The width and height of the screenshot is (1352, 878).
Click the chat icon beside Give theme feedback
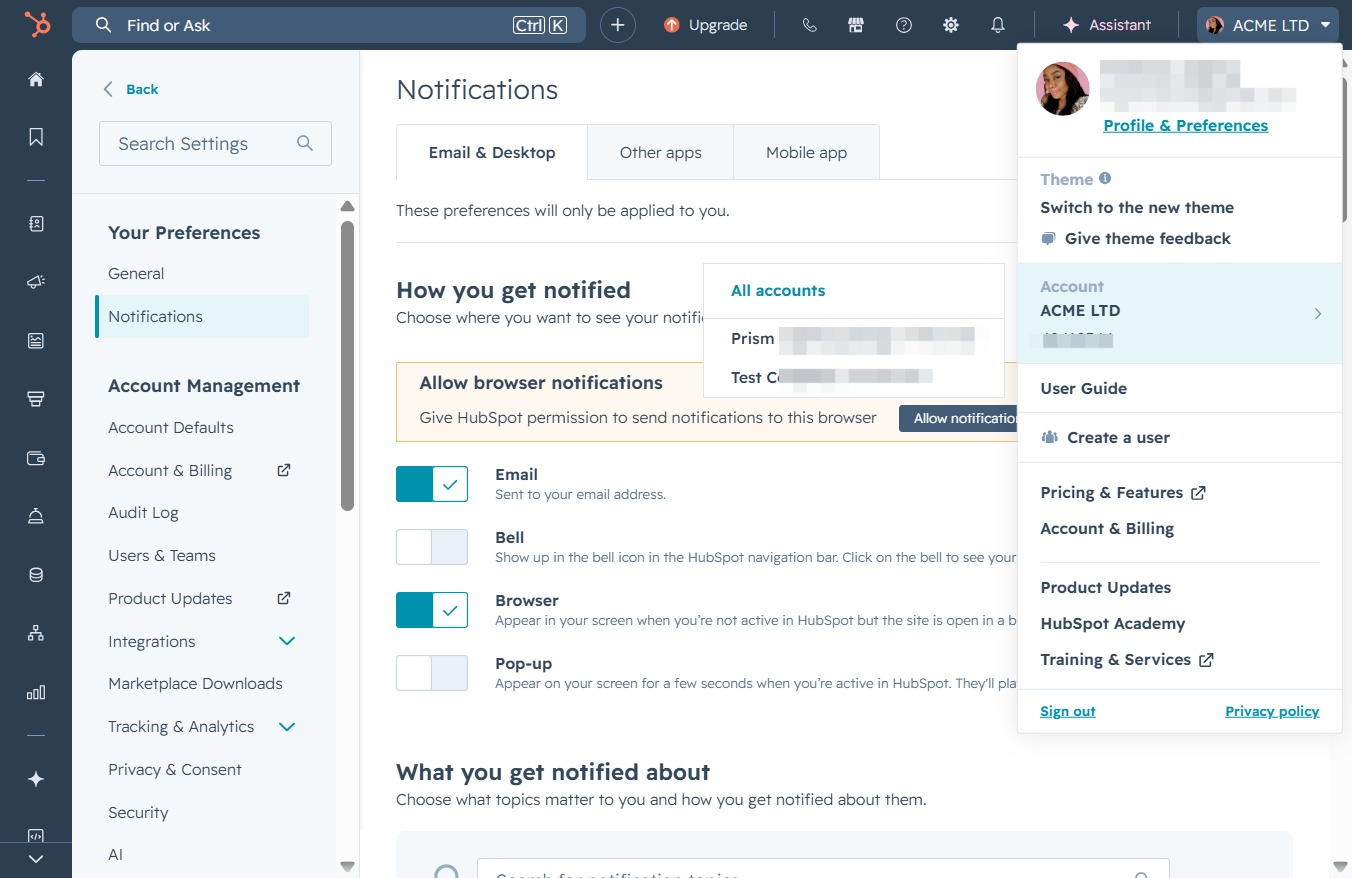(1048, 238)
